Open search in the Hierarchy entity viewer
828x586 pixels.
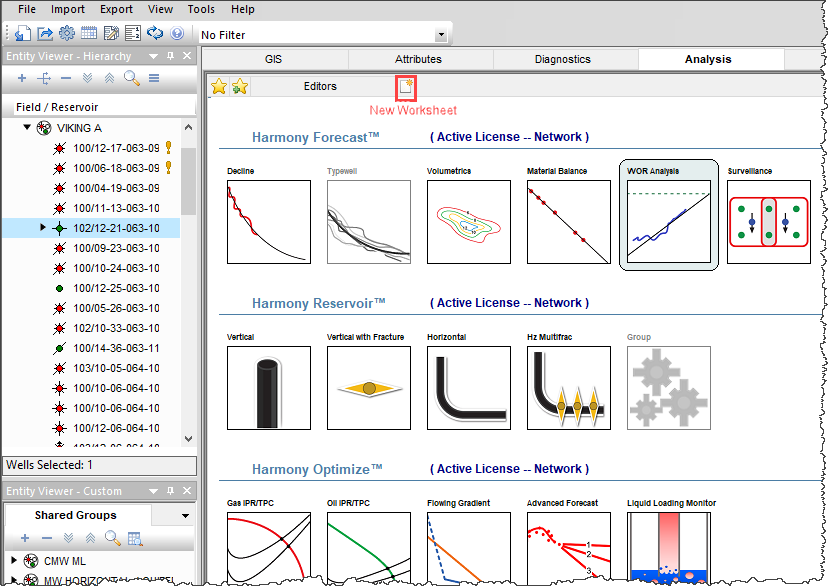coord(131,78)
